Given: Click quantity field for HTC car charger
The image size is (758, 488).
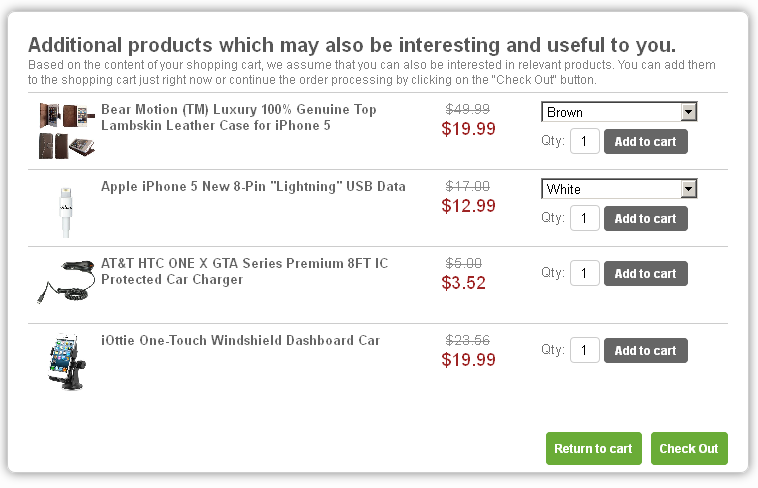Looking at the screenshot, I should pyautogui.click(x=584, y=273).
